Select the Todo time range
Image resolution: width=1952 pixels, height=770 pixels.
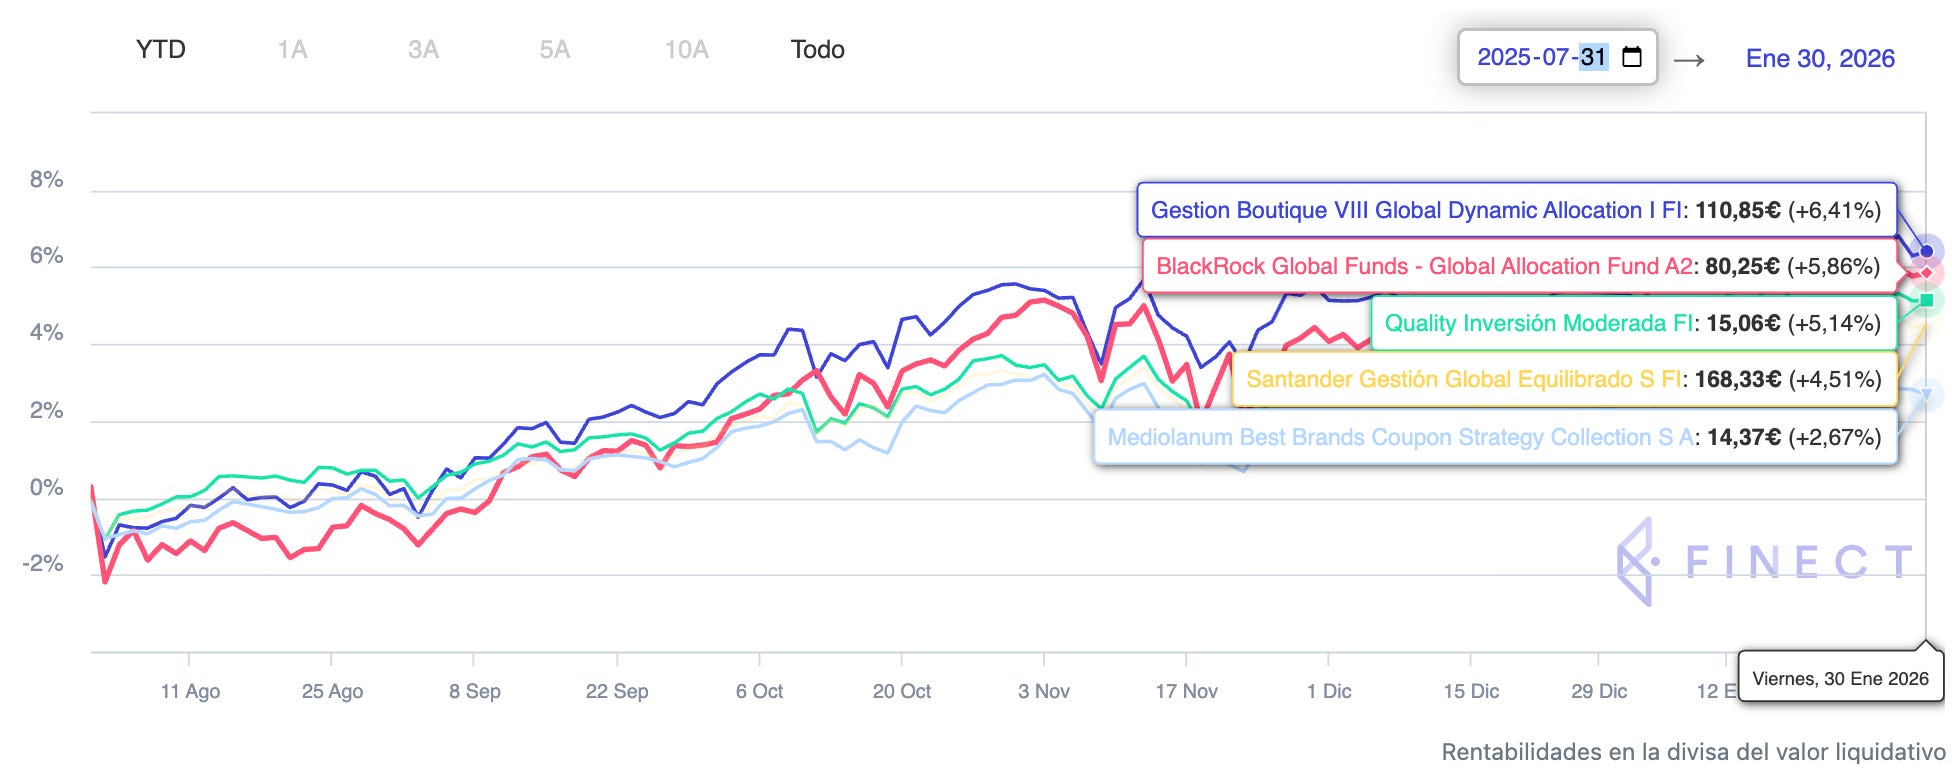817,50
